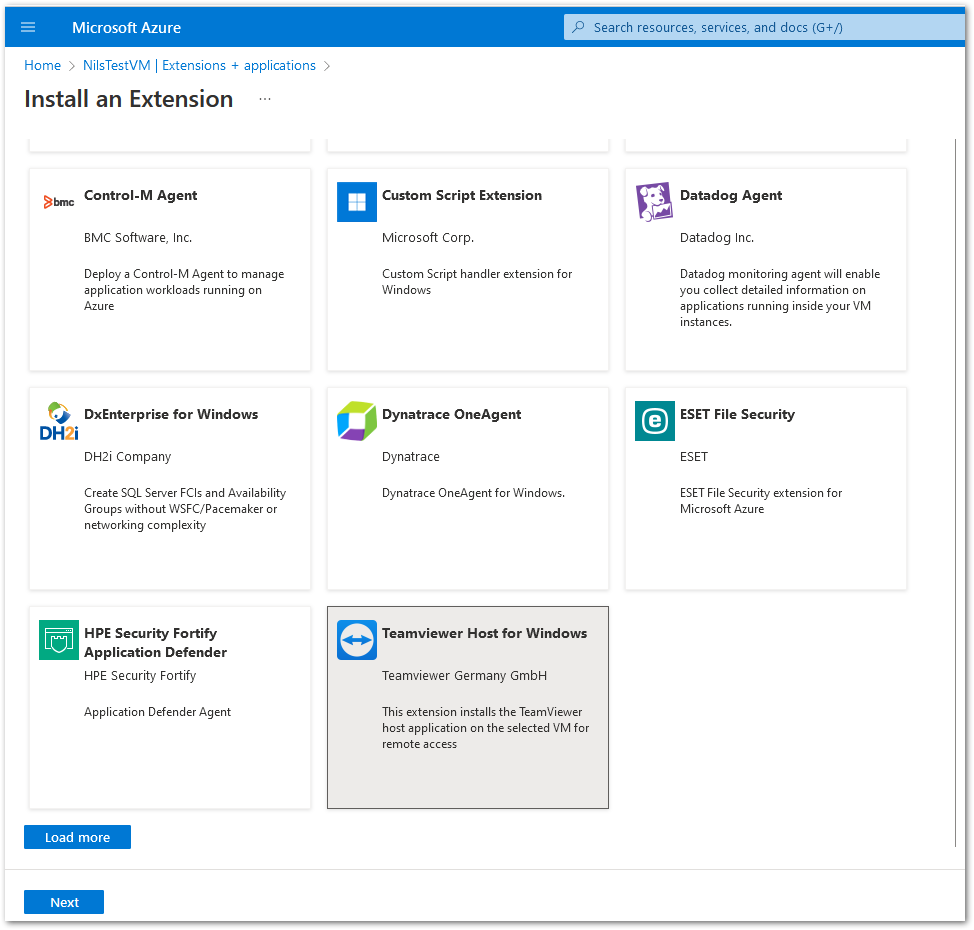Click publisher text Microsoft Corp.

(428, 237)
